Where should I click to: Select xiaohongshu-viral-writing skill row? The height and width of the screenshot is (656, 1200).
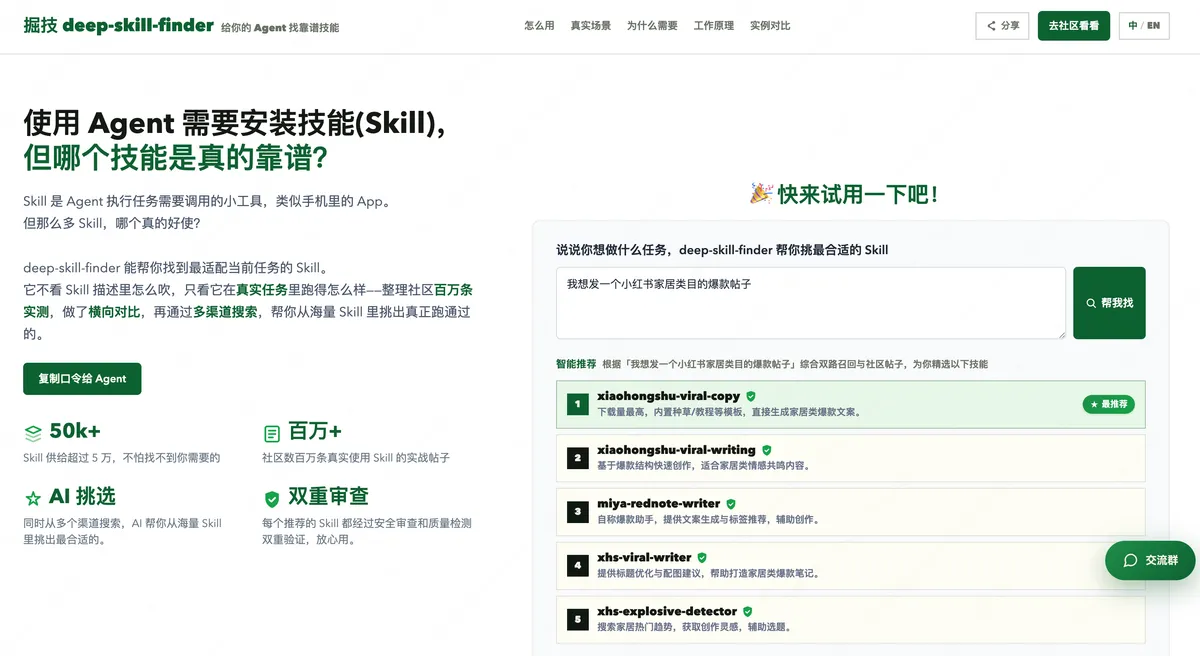(851, 458)
